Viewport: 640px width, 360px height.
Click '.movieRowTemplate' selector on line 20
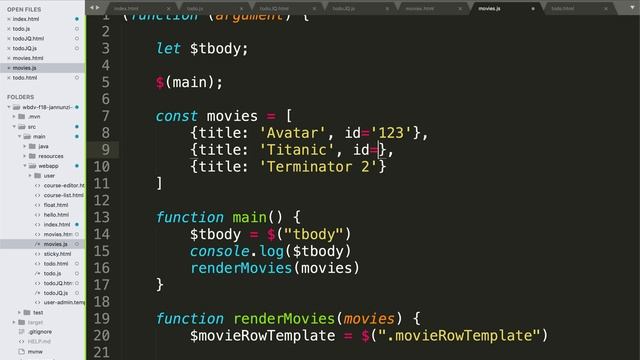(x=459, y=336)
